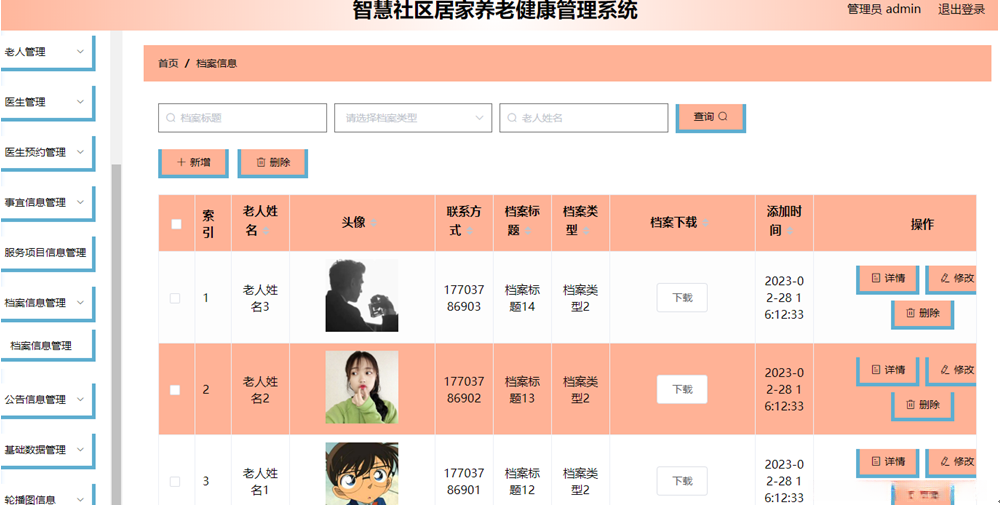This screenshot has height=509, width=1000.
Task: Click the 档案标题13 cell
Action: pyautogui.click(x=522, y=390)
